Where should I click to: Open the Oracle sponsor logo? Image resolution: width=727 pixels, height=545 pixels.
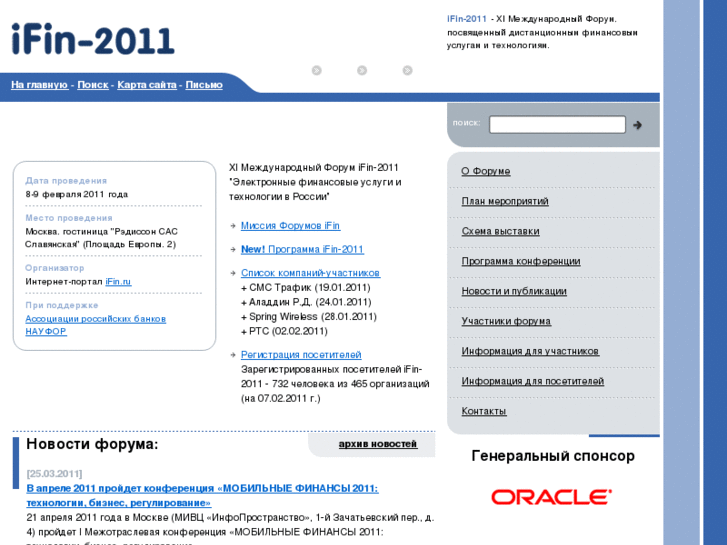pos(552,497)
